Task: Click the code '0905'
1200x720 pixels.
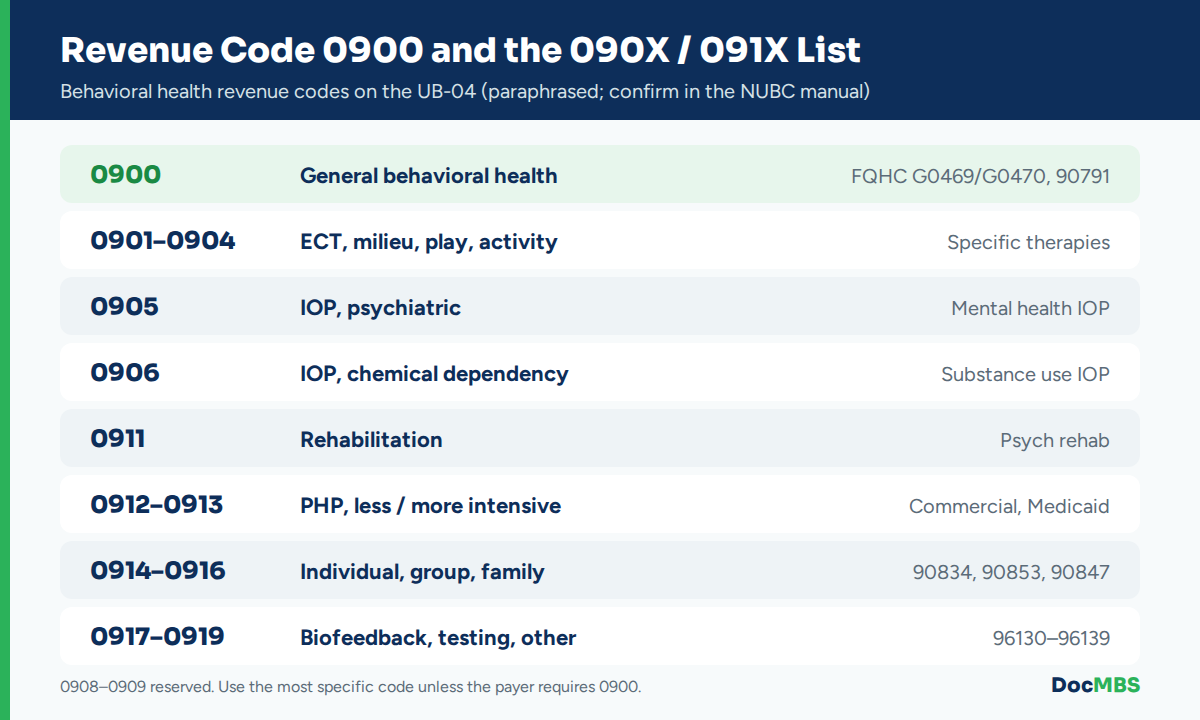Action: click(125, 307)
